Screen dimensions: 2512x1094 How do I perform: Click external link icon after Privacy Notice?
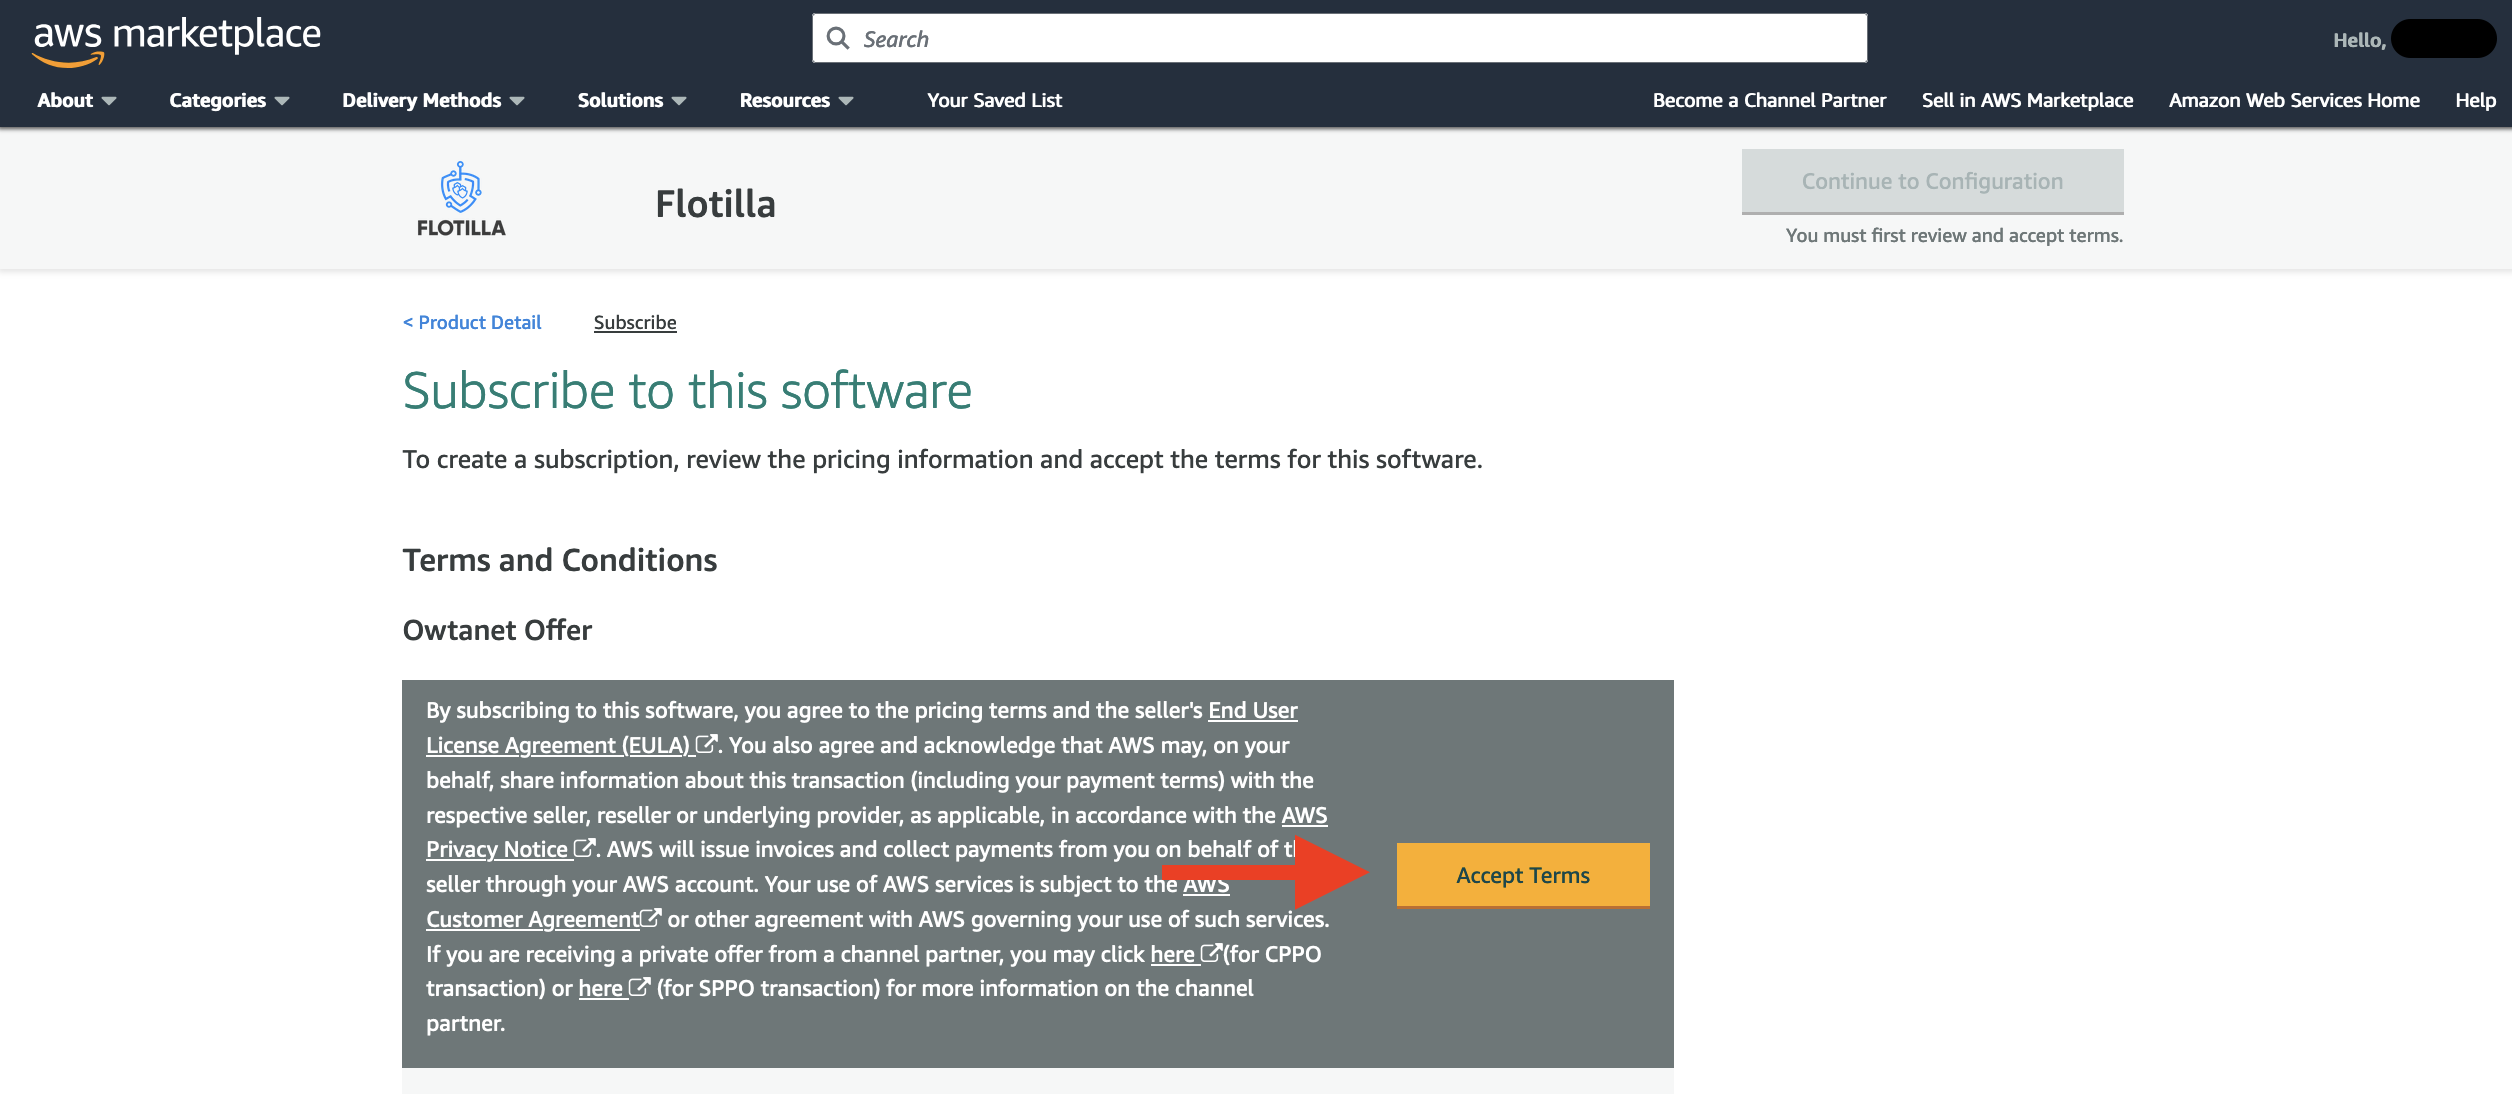click(584, 848)
